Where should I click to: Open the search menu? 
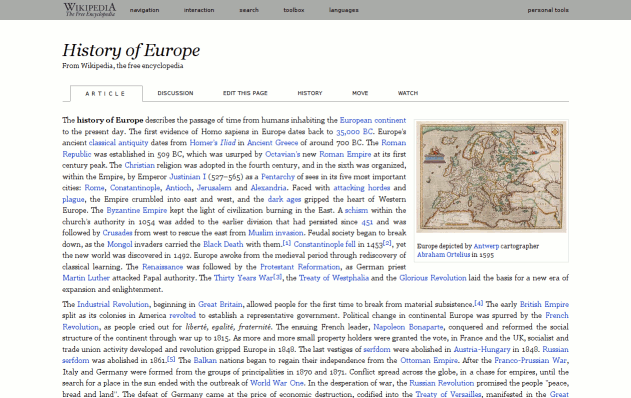coord(249,10)
